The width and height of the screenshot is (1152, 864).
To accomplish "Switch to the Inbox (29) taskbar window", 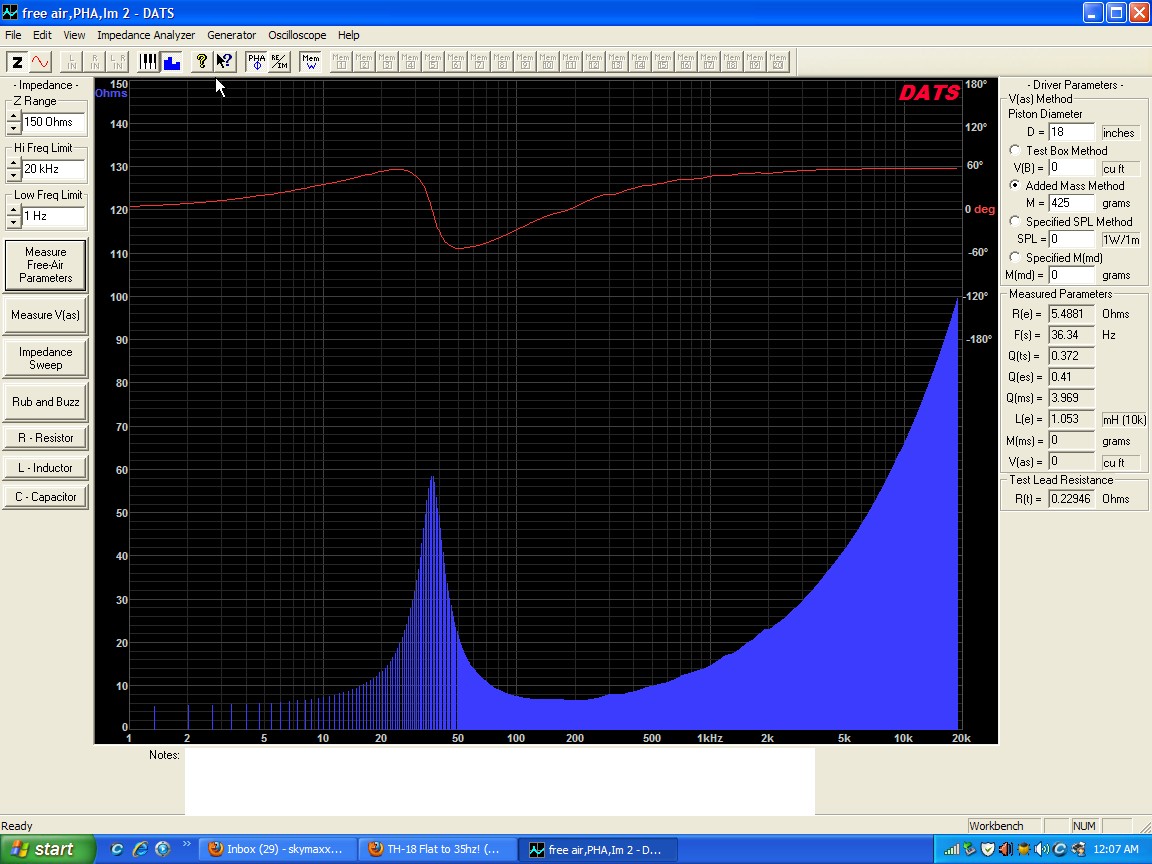I will tap(278, 849).
